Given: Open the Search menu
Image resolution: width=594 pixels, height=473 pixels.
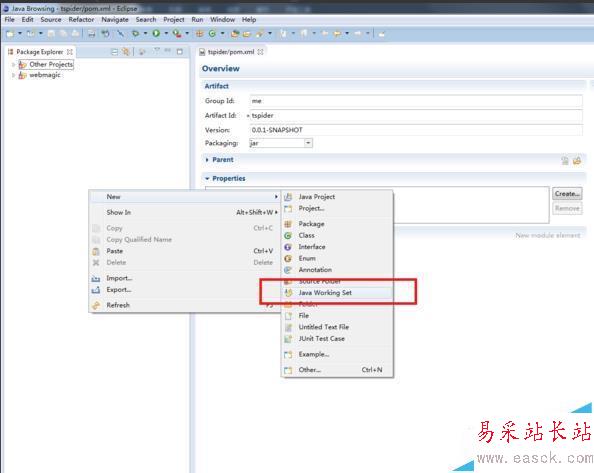Looking at the screenshot, I should 146,20.
